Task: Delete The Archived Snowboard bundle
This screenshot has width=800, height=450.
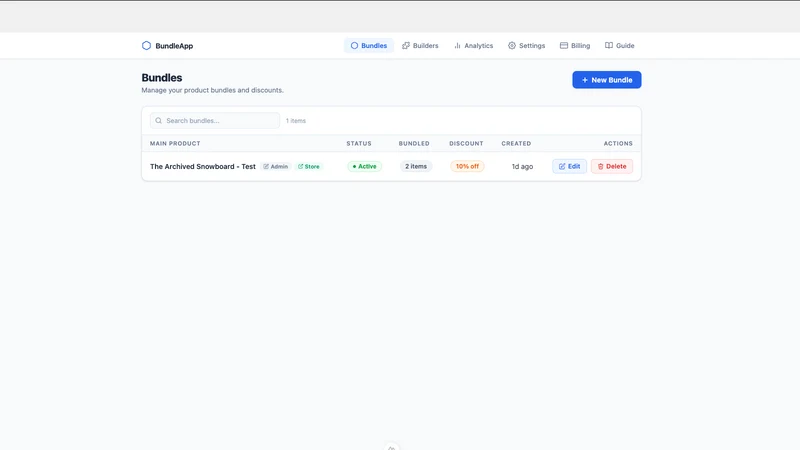Action: pyautogui.click(x=612, y=166)
